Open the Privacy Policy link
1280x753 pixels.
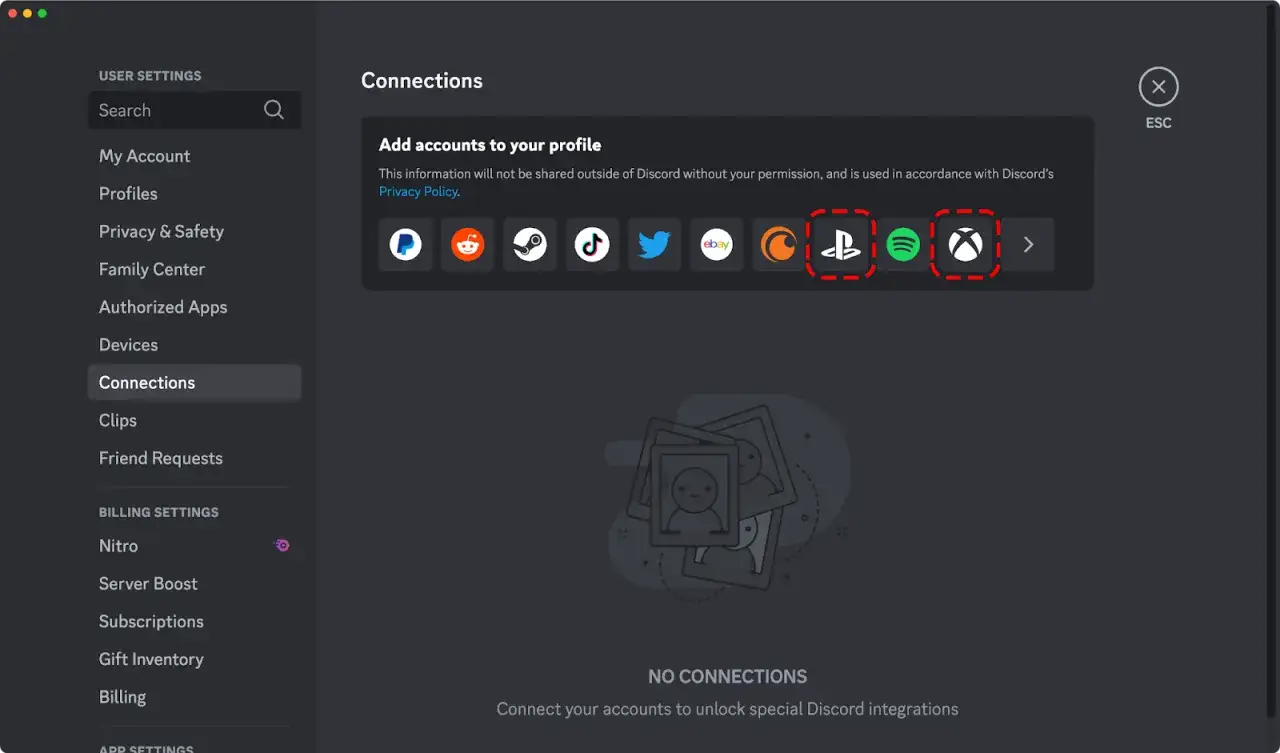418,191
